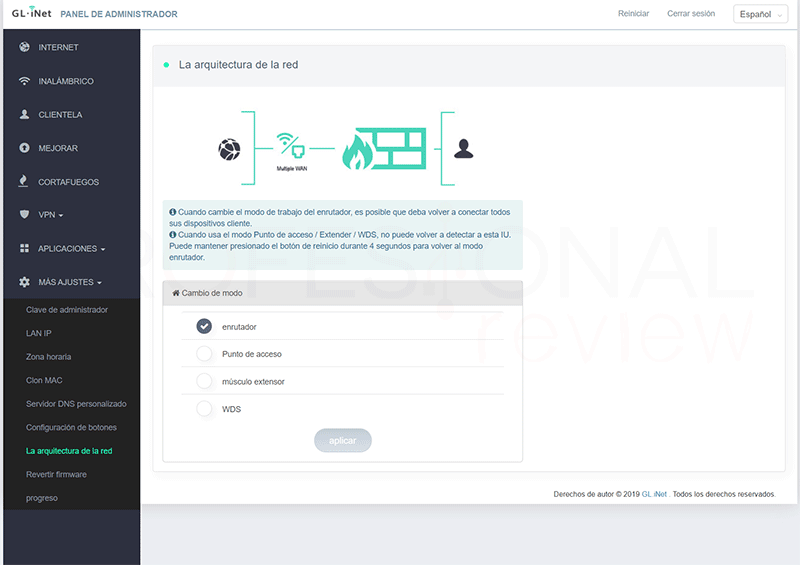Click the Más Ajustes gear icon
This screenshot has width=800, height=565.
(x=24, y=282)
